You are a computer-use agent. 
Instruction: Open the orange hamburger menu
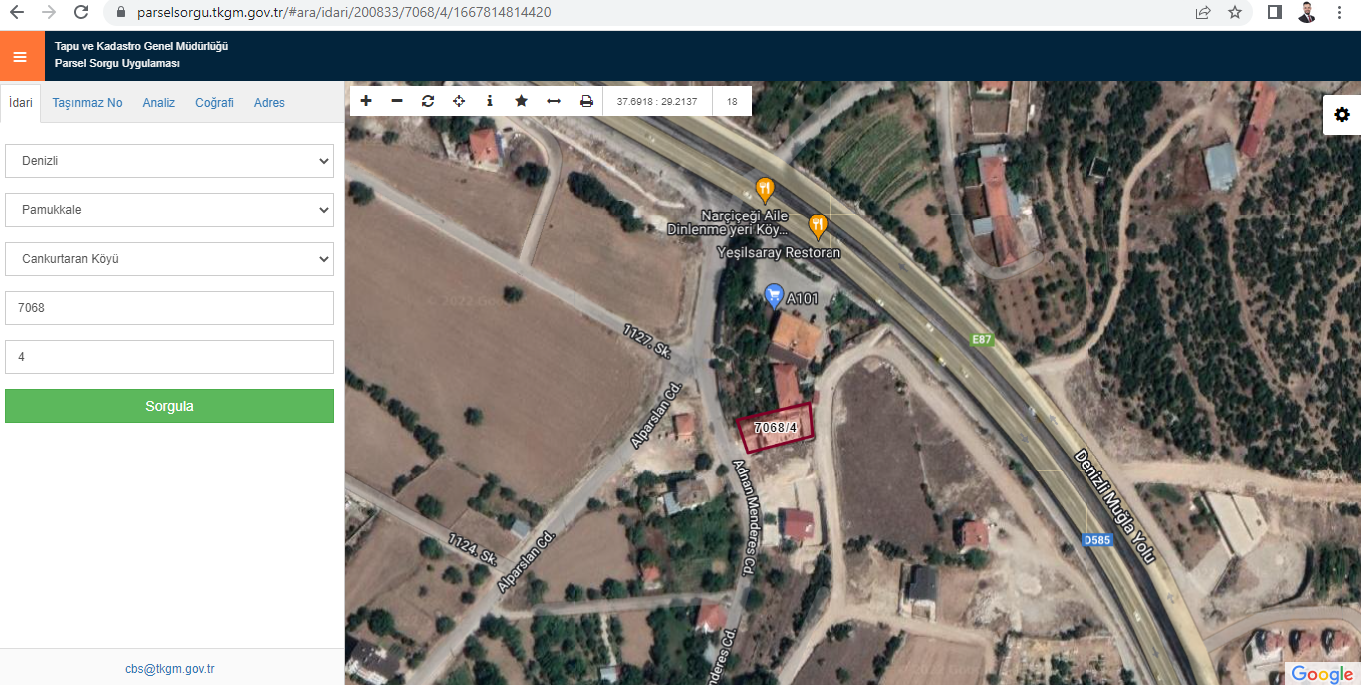tap(20, 56)
